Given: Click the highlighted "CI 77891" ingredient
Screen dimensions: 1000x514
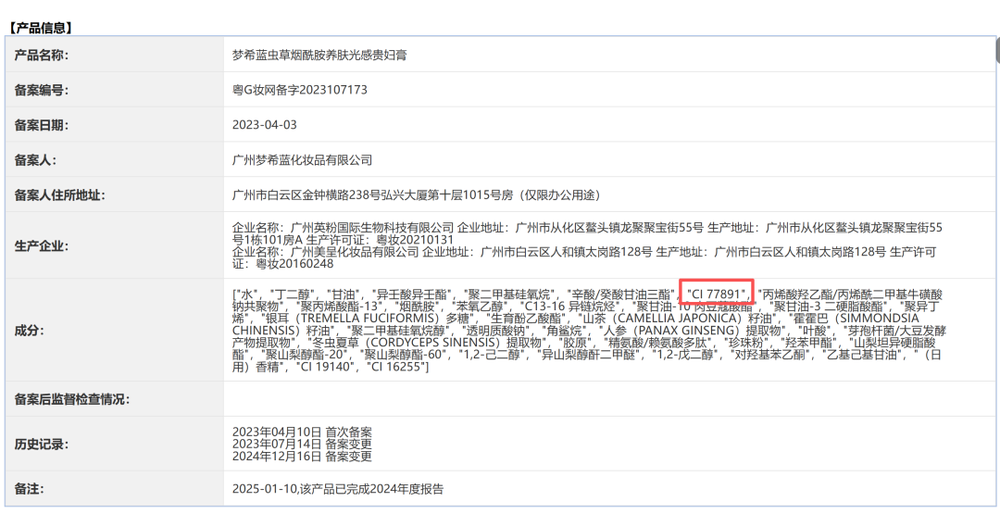Looking at the screenshot, I should pos(716,293).
